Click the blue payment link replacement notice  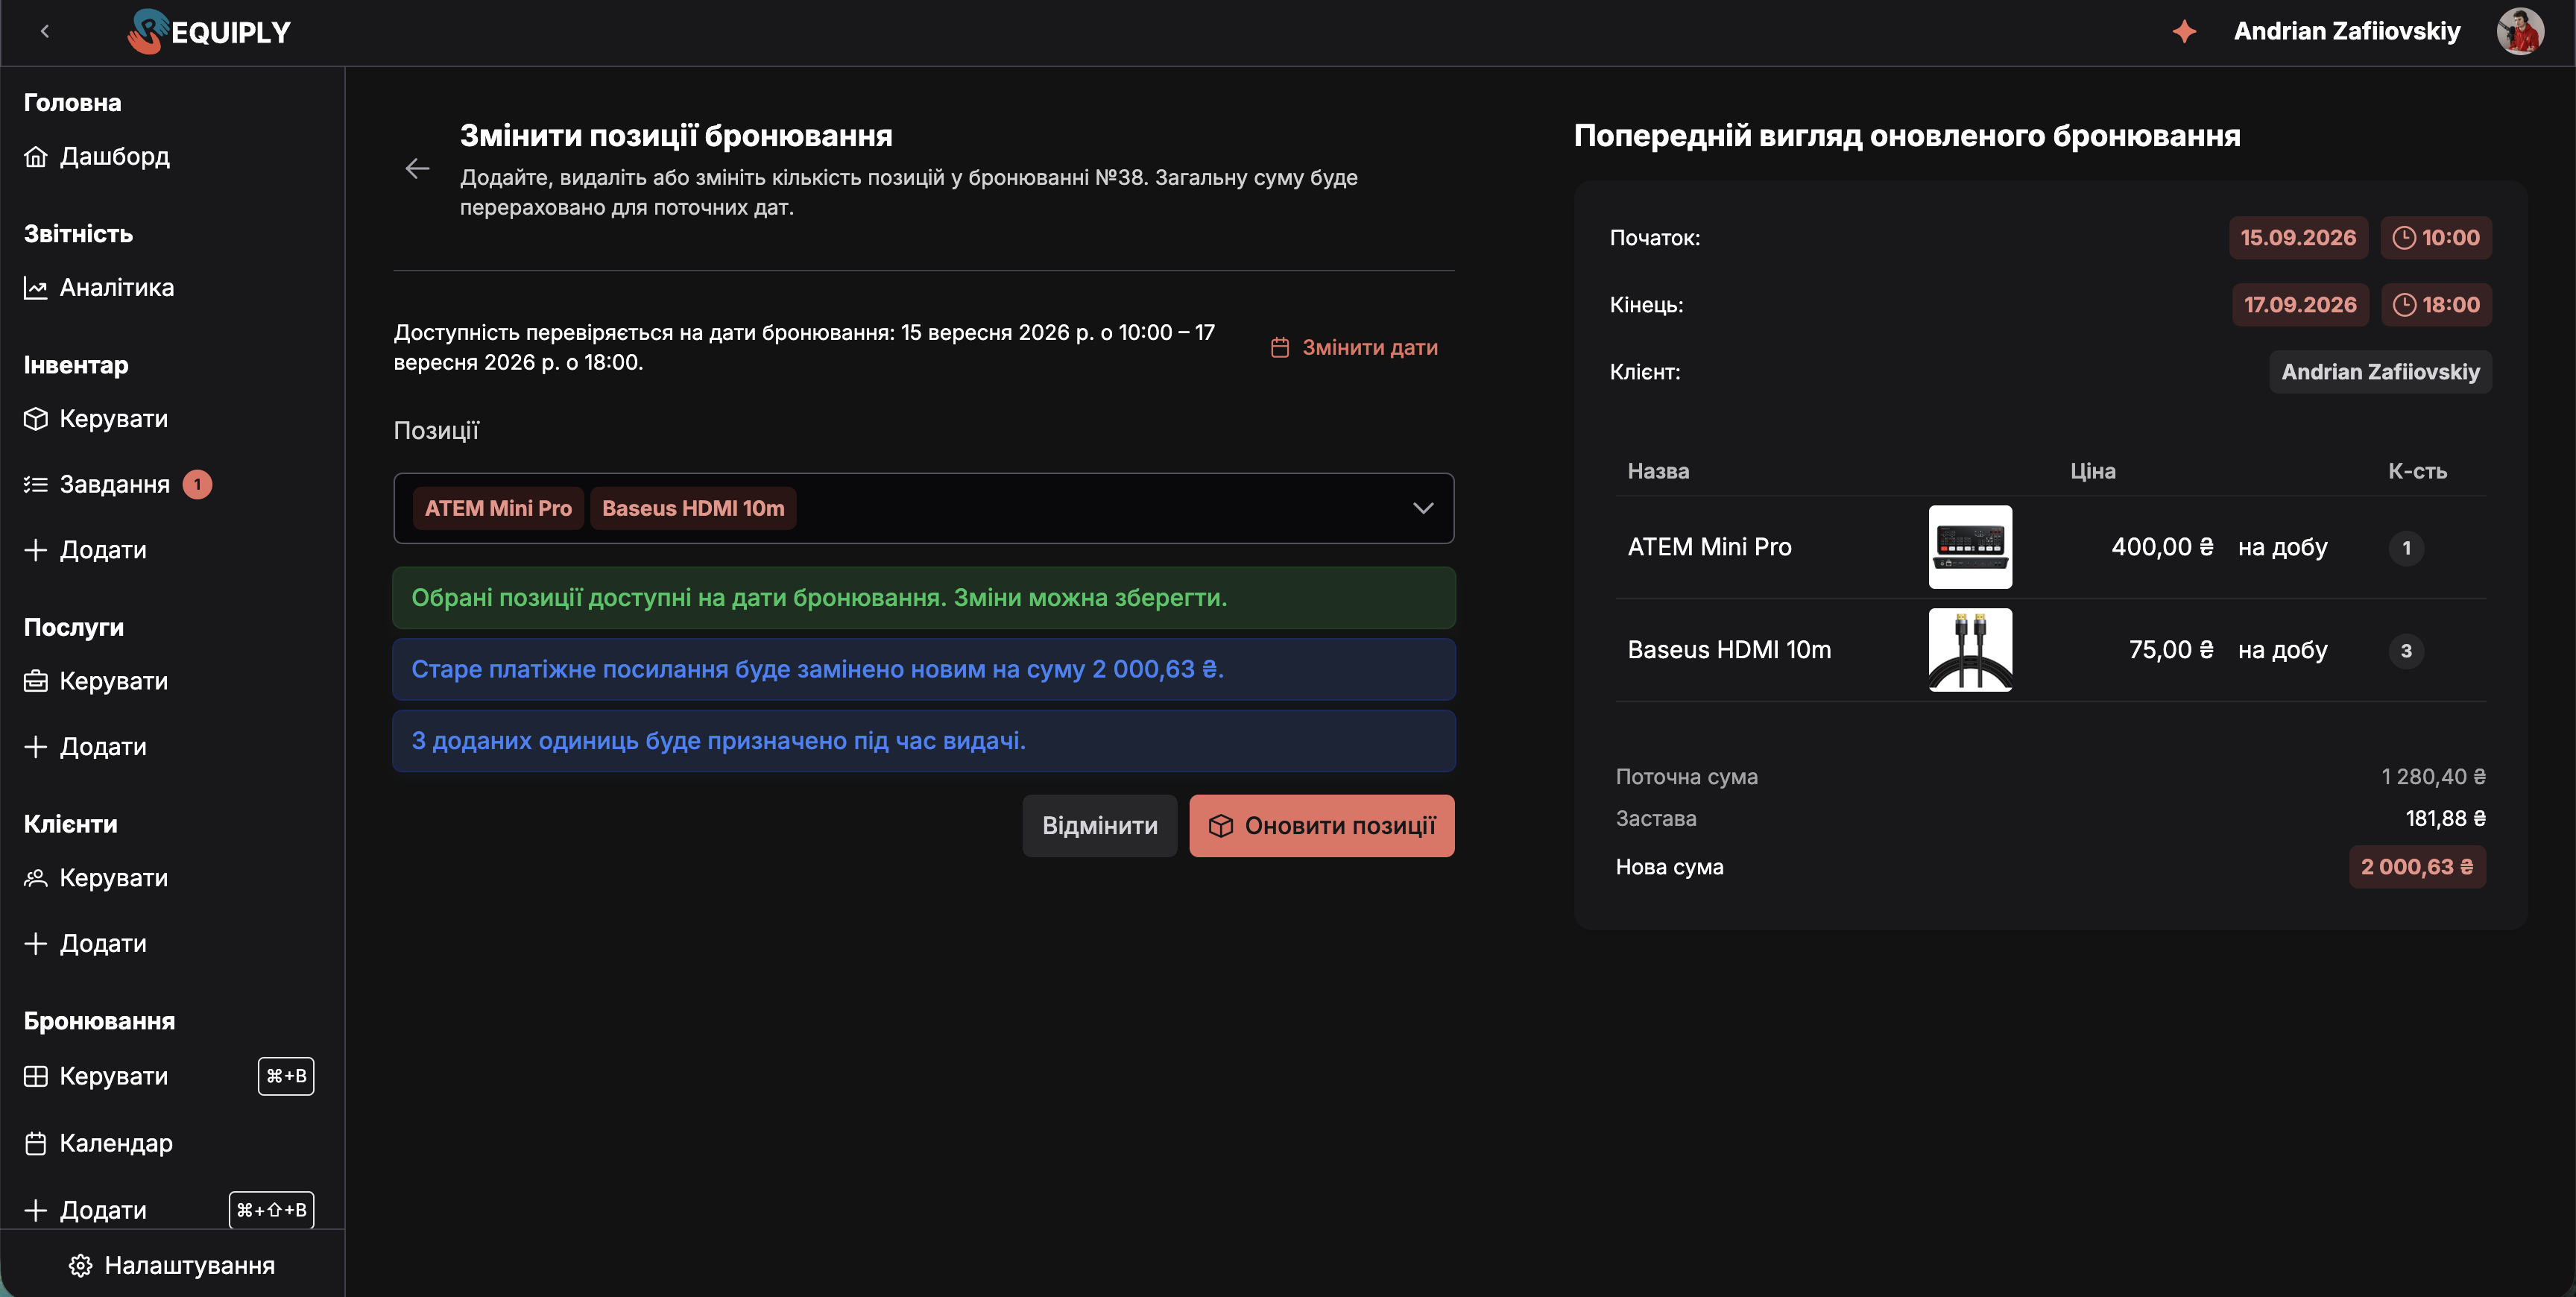pos(924,669)
